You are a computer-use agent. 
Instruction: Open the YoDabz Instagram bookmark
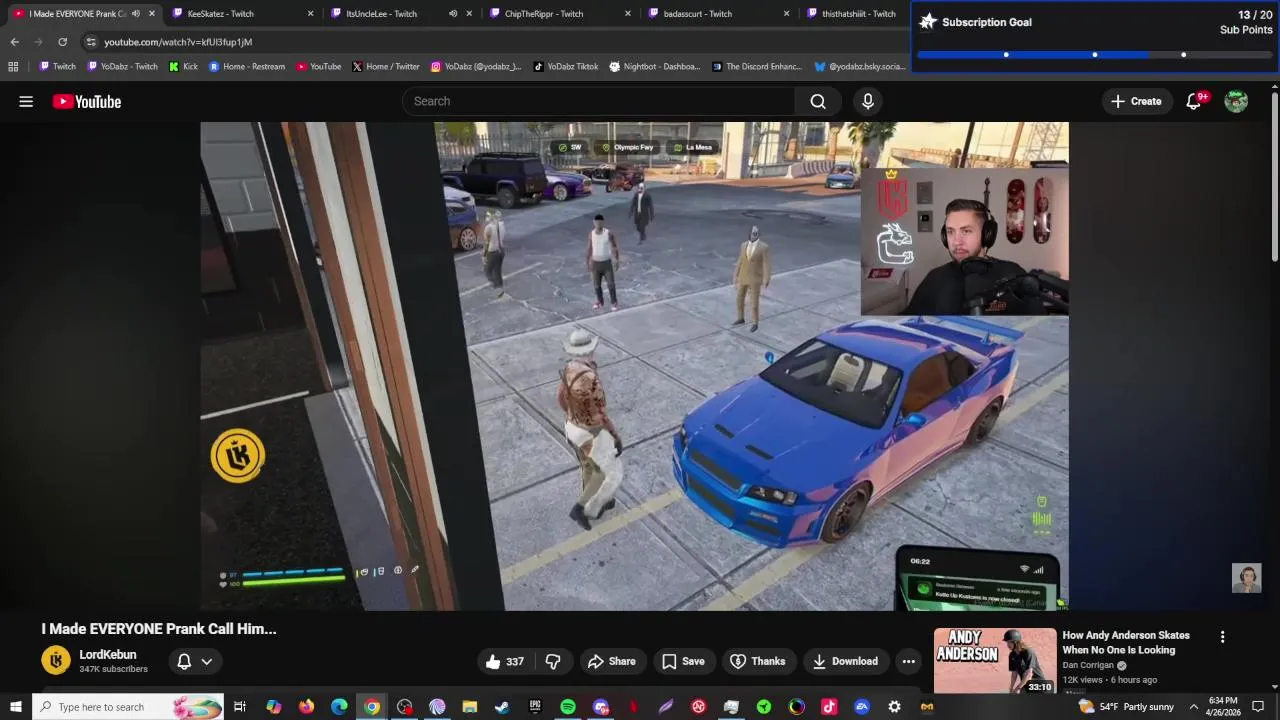[x=476, y=67]
